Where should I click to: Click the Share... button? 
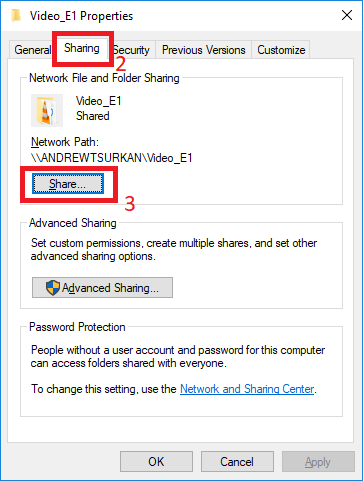click(68, 184)
